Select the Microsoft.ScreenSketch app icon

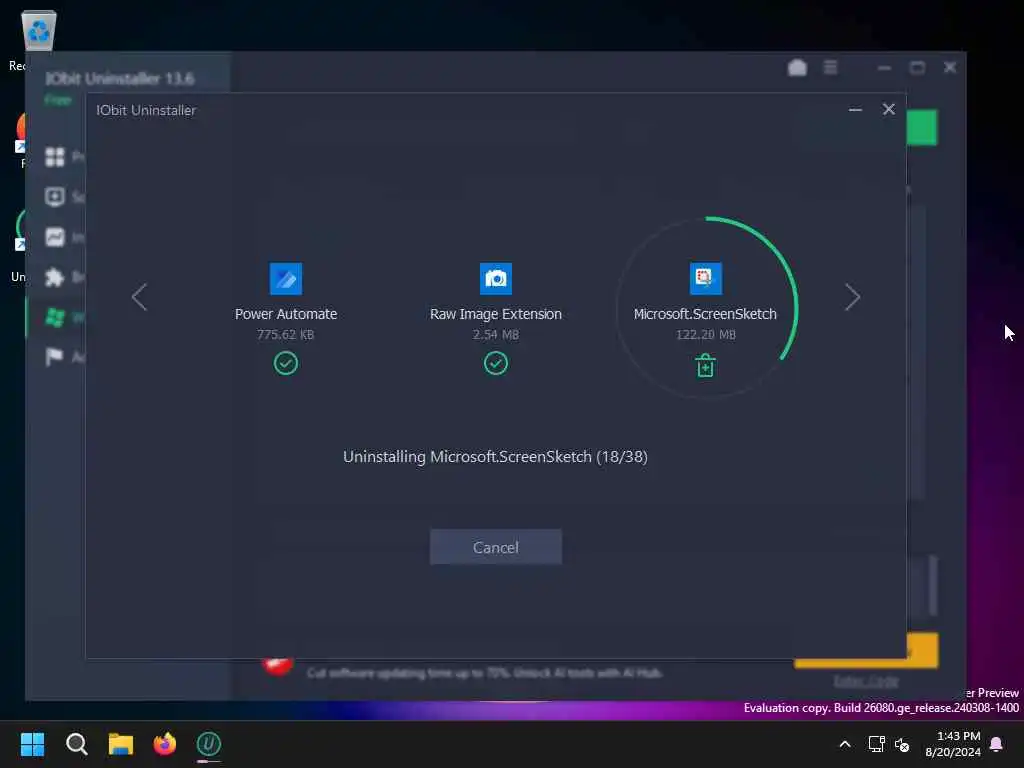pyautogui.click(x=705, y=279)
